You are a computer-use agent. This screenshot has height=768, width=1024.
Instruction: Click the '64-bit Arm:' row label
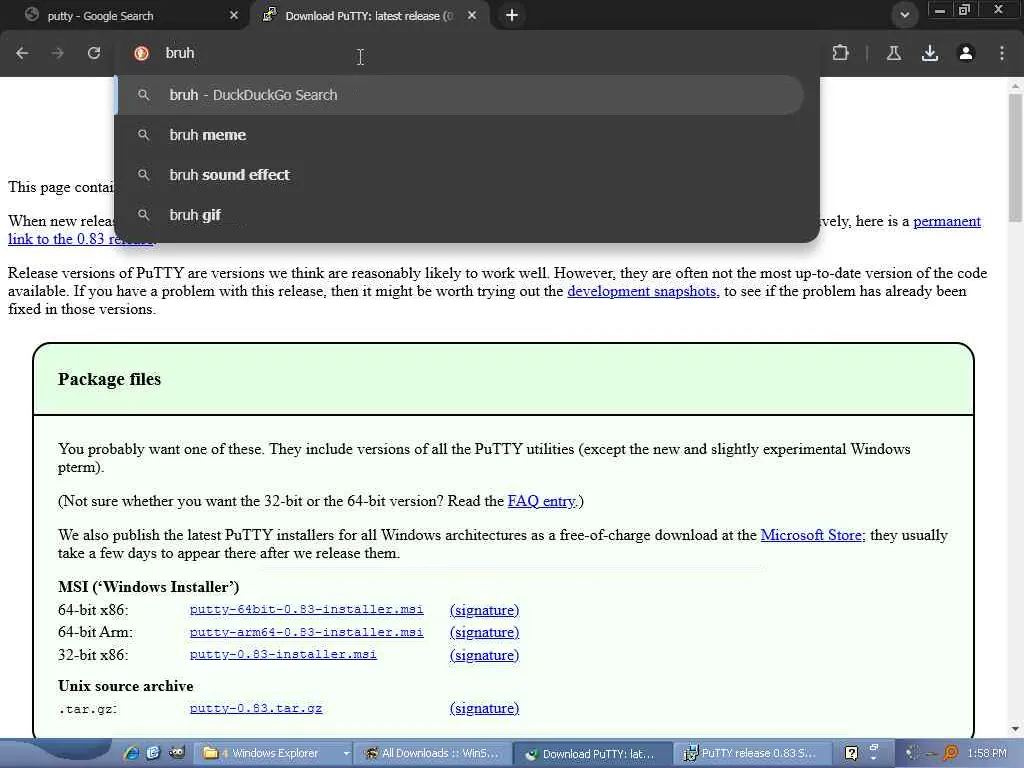pyautogui.click(x=95, y=632)
